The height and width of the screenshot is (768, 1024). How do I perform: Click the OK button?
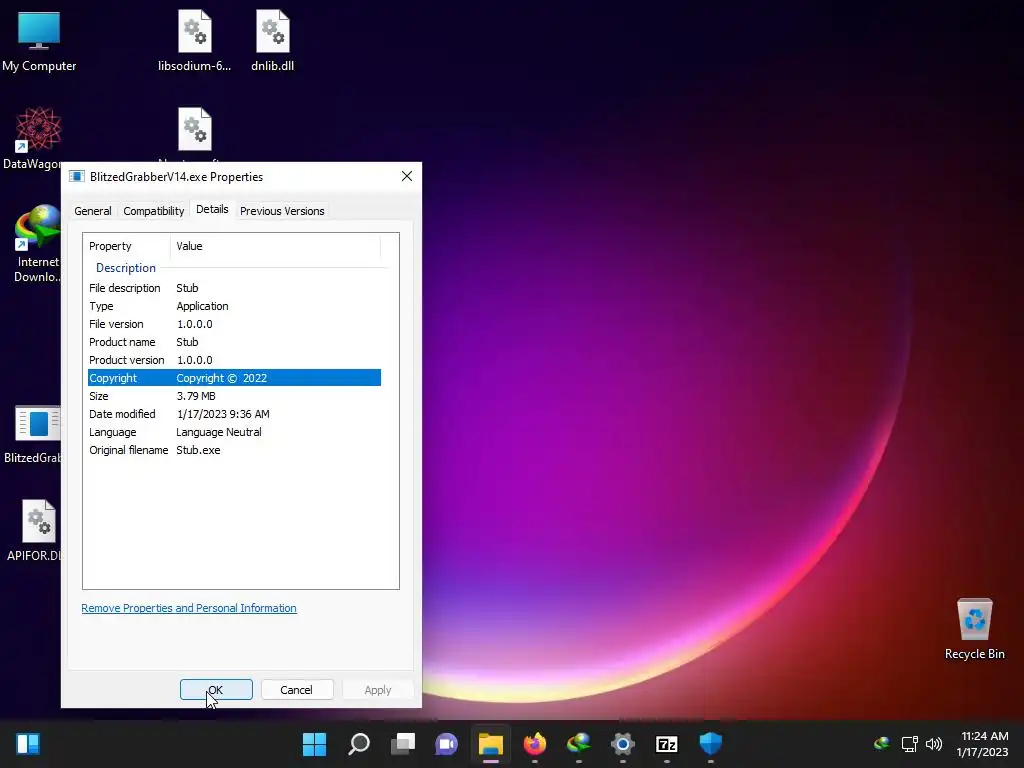tap(216, 690)
